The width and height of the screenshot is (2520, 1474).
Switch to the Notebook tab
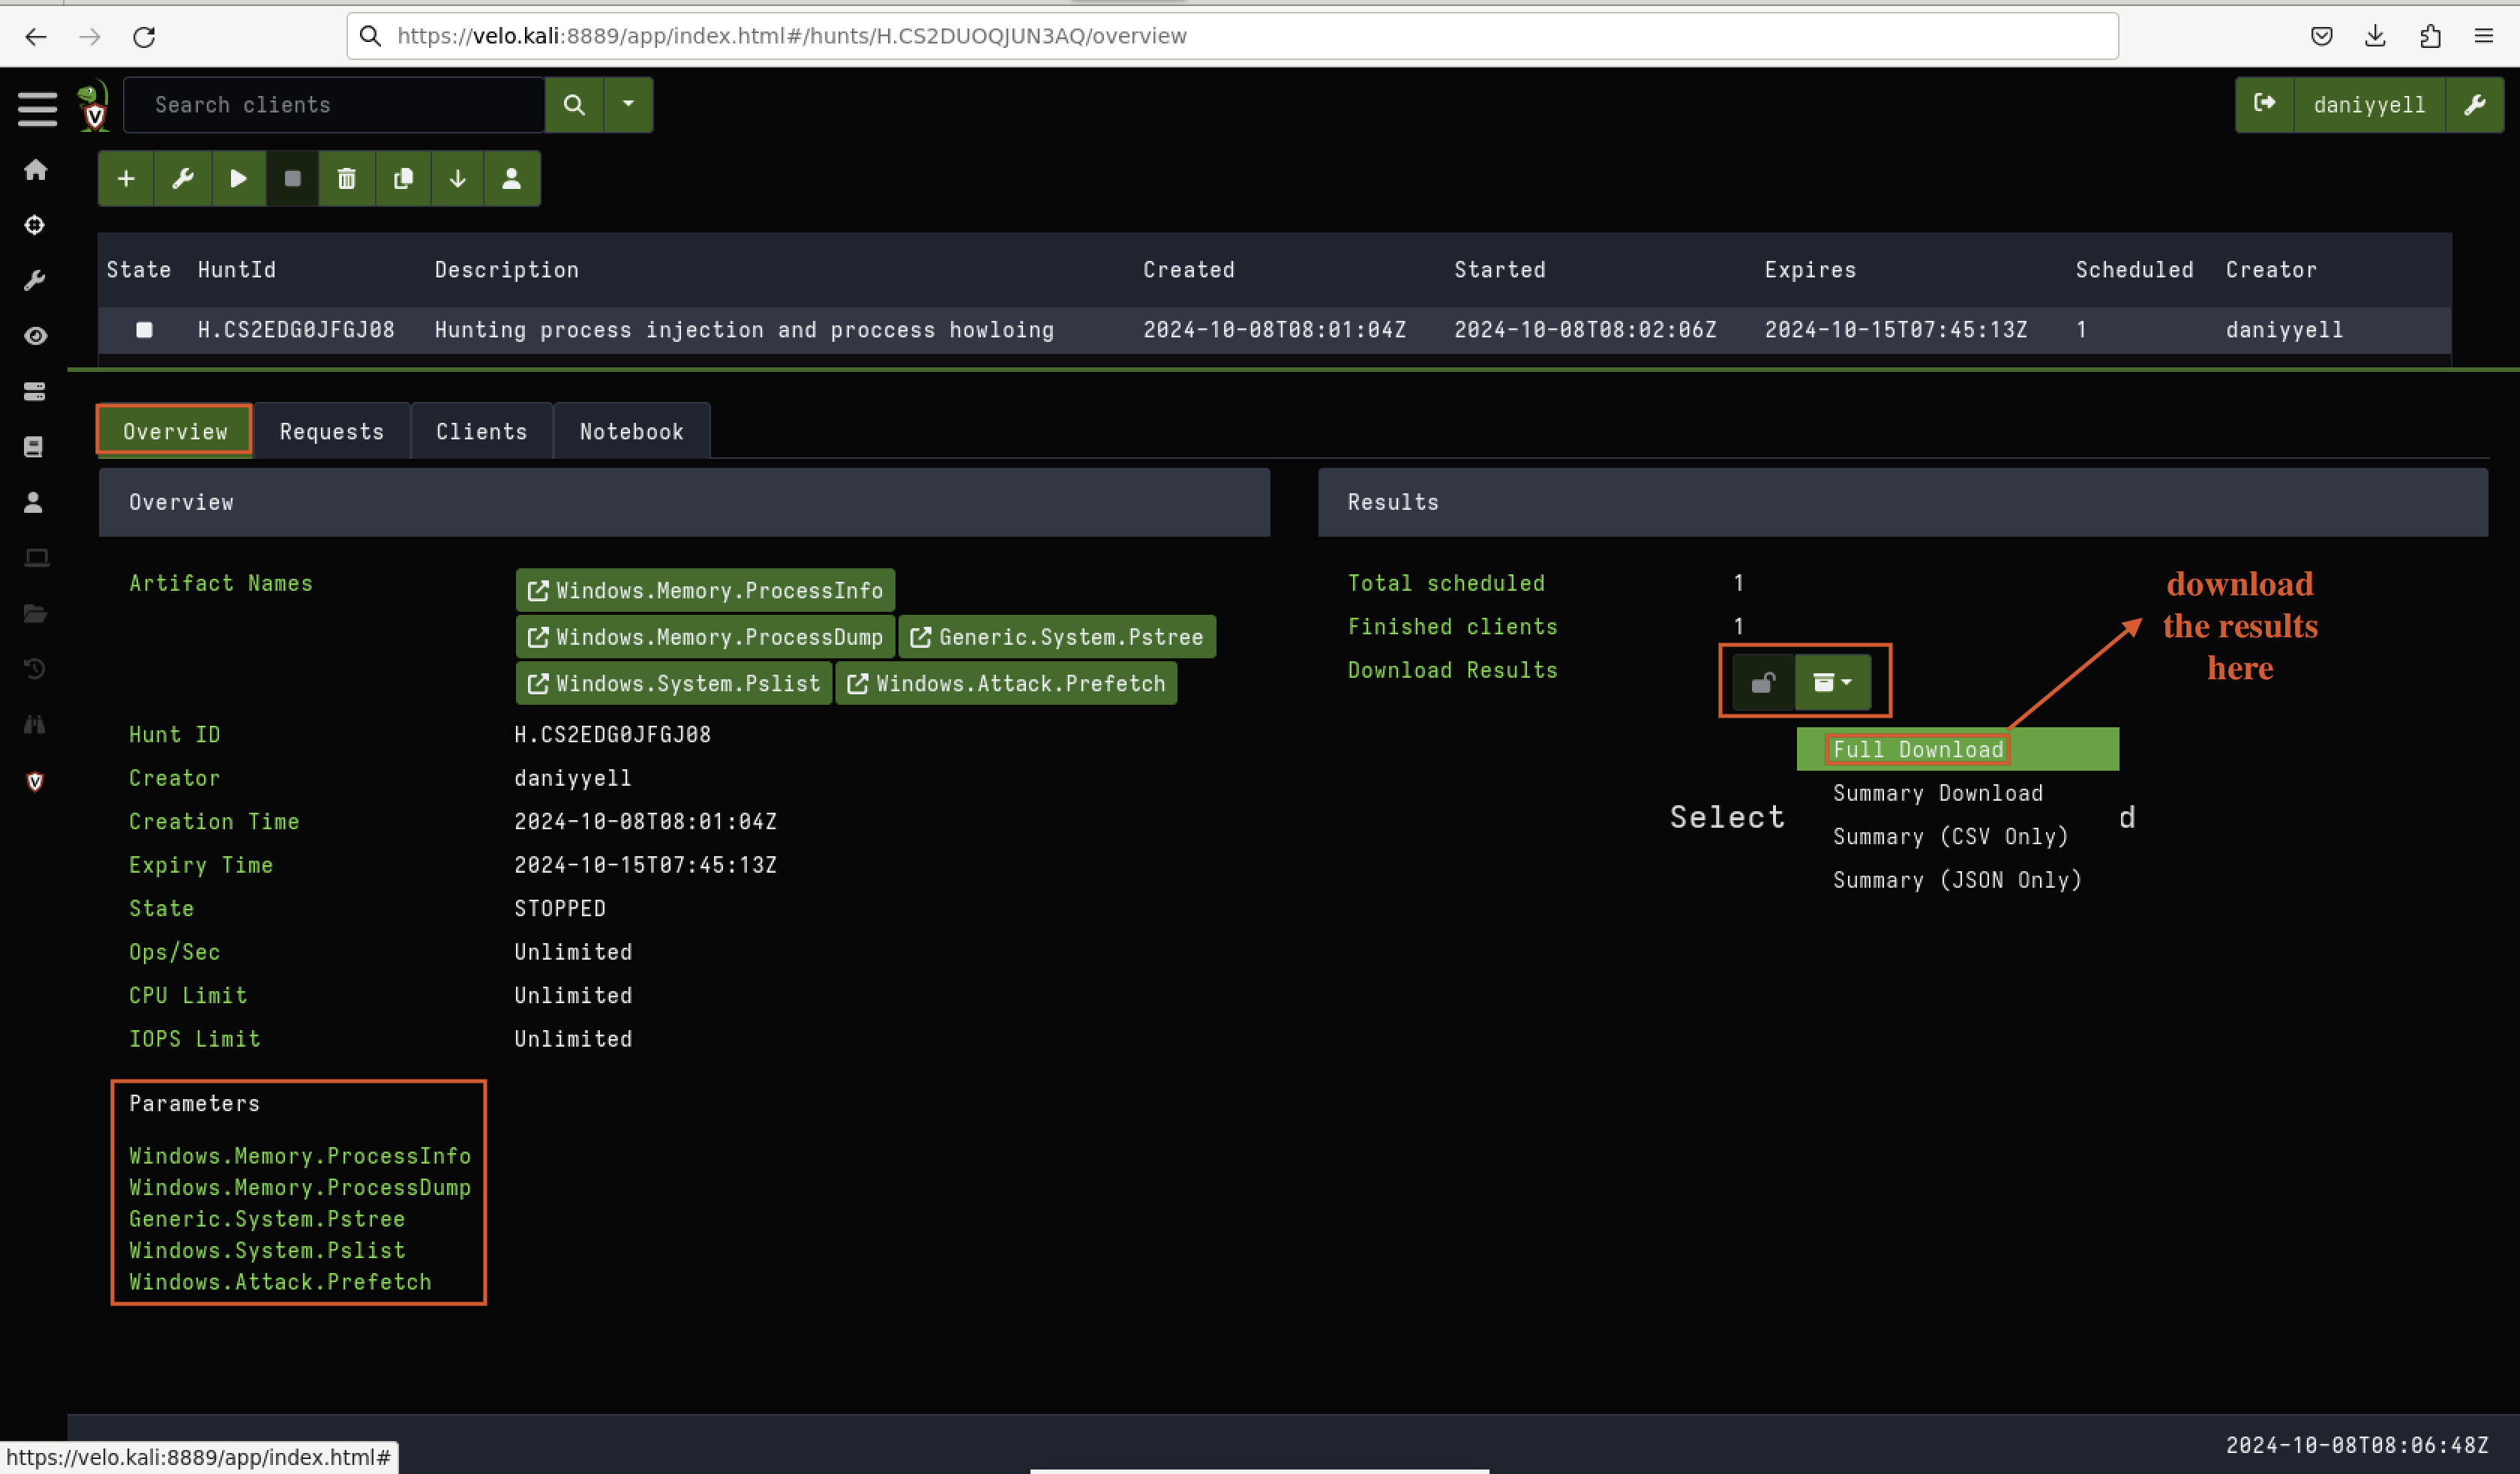(x=631, y=431)
